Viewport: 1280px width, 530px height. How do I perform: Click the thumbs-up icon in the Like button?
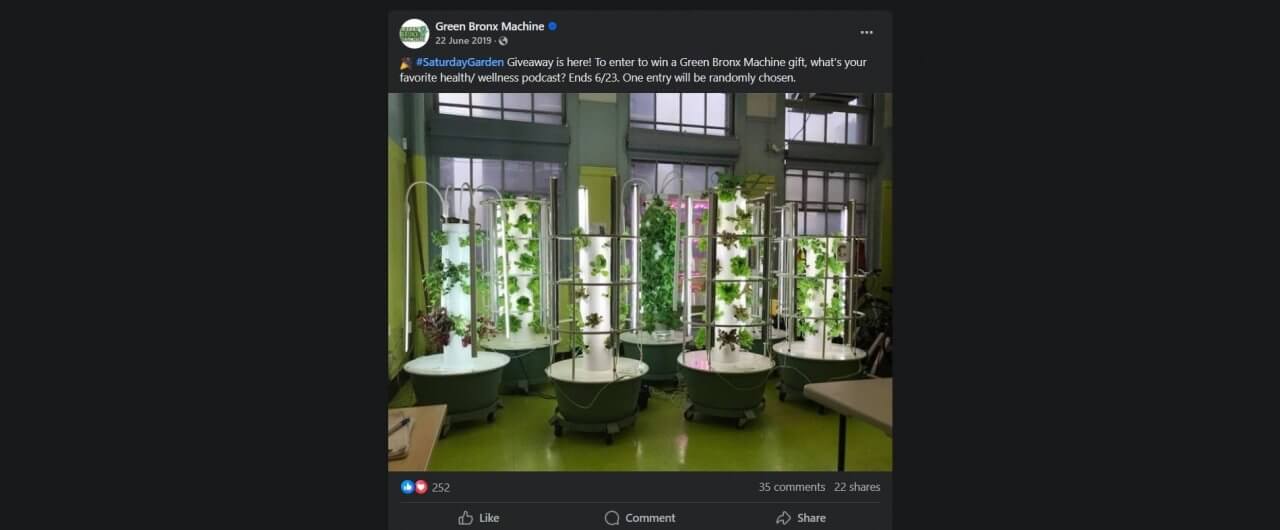[466, 518]
